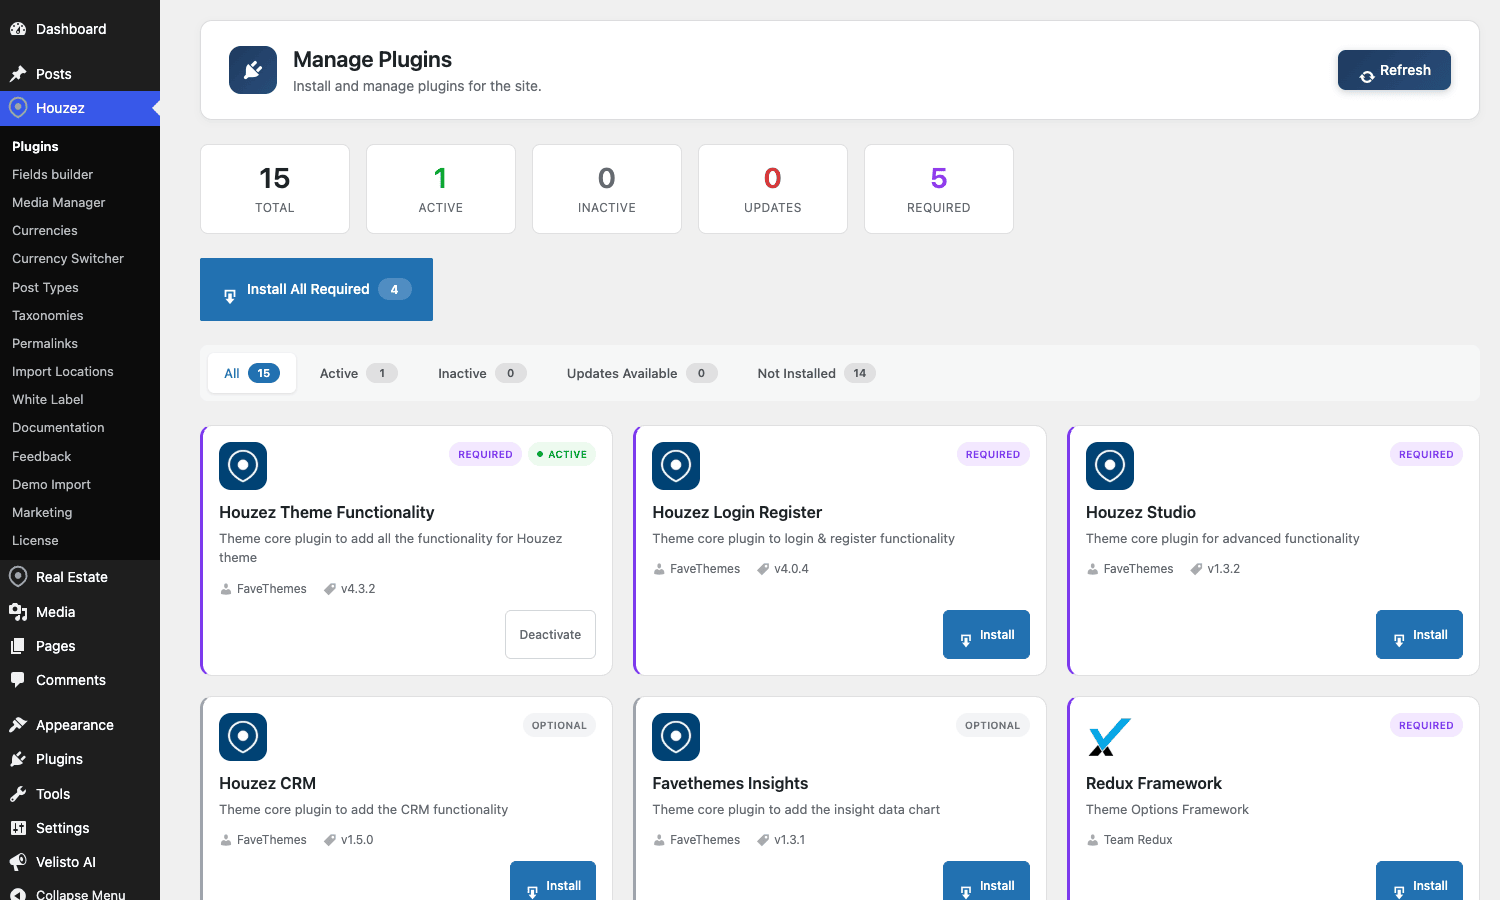The image size is (1500, 900).
Task: Click the Appearance paintbrush icon
Action: tap(18, 725)
